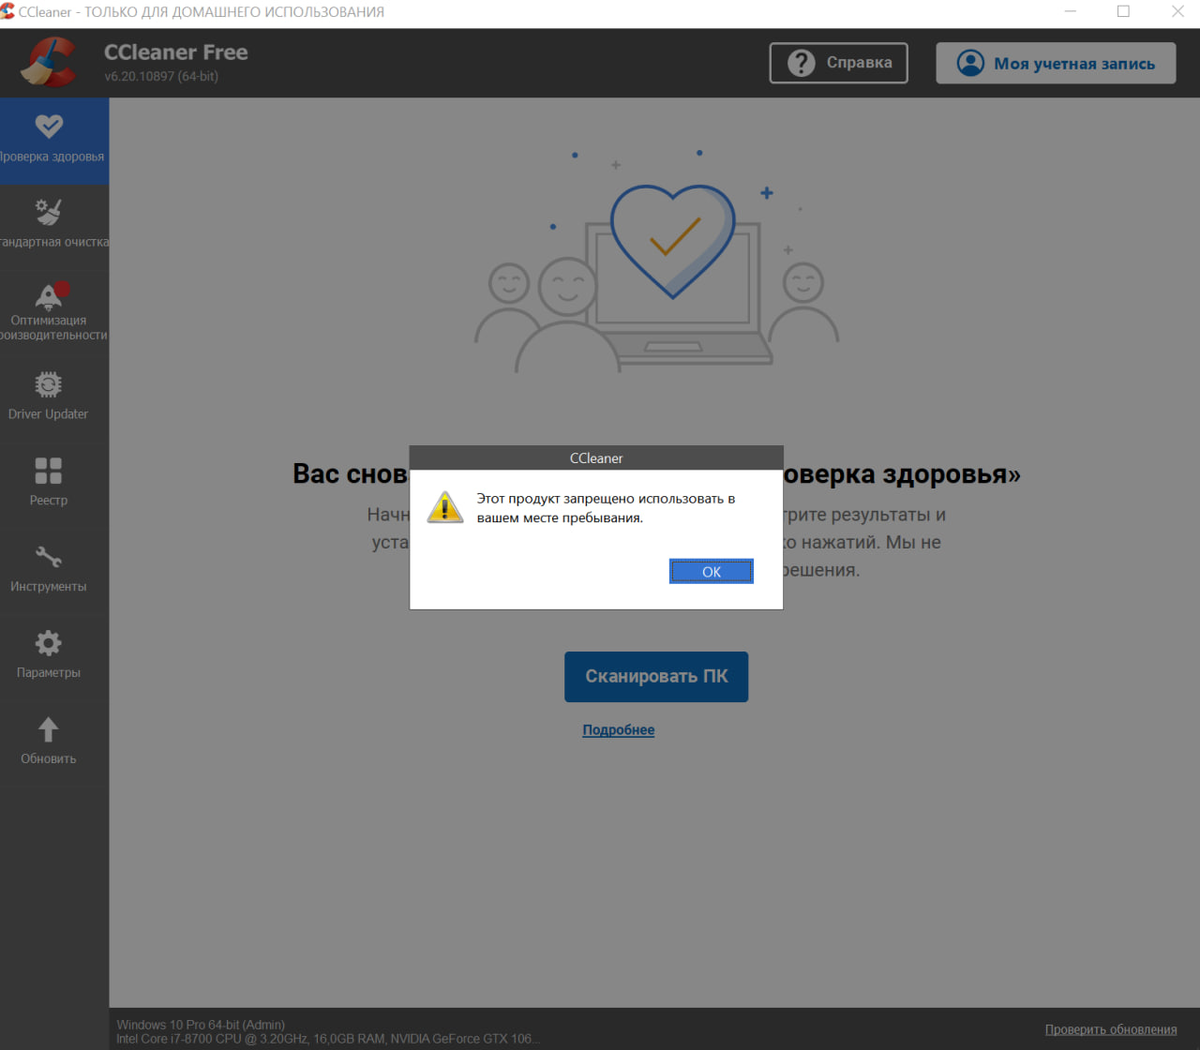Click the Windows 10 Pro system info text
The height and width of the screenshot is (1050, 1200).
pos(201,1025)
